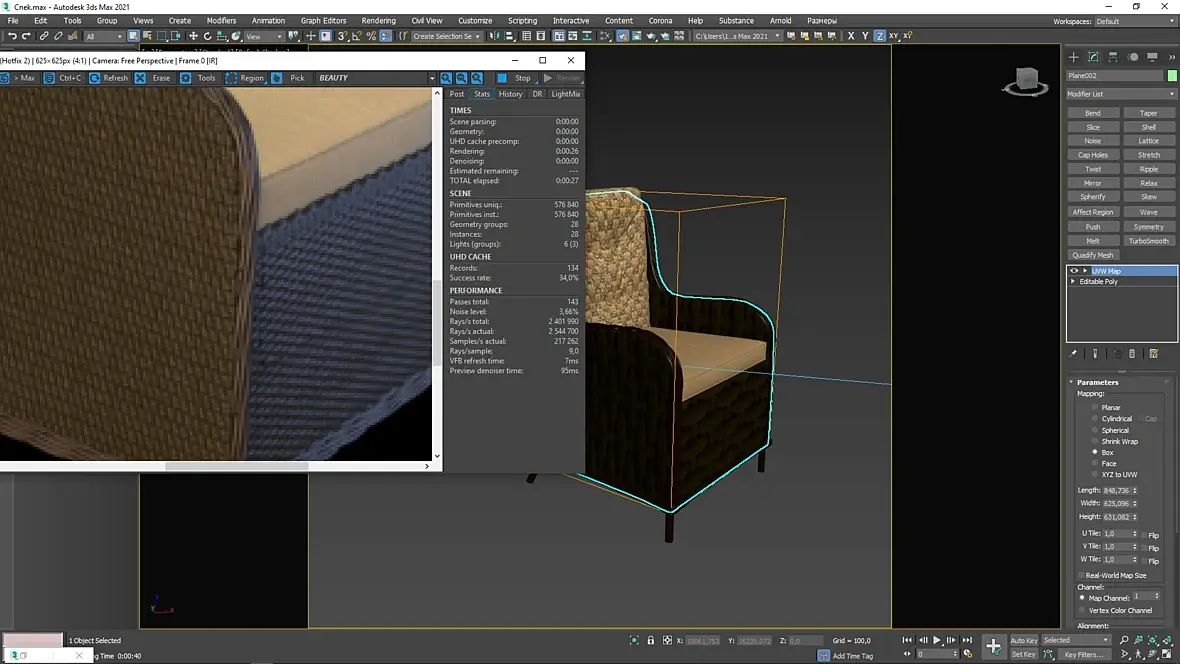Stop the Corona interactive render
Screen dimensions: 1180x664
coord(517,78)
